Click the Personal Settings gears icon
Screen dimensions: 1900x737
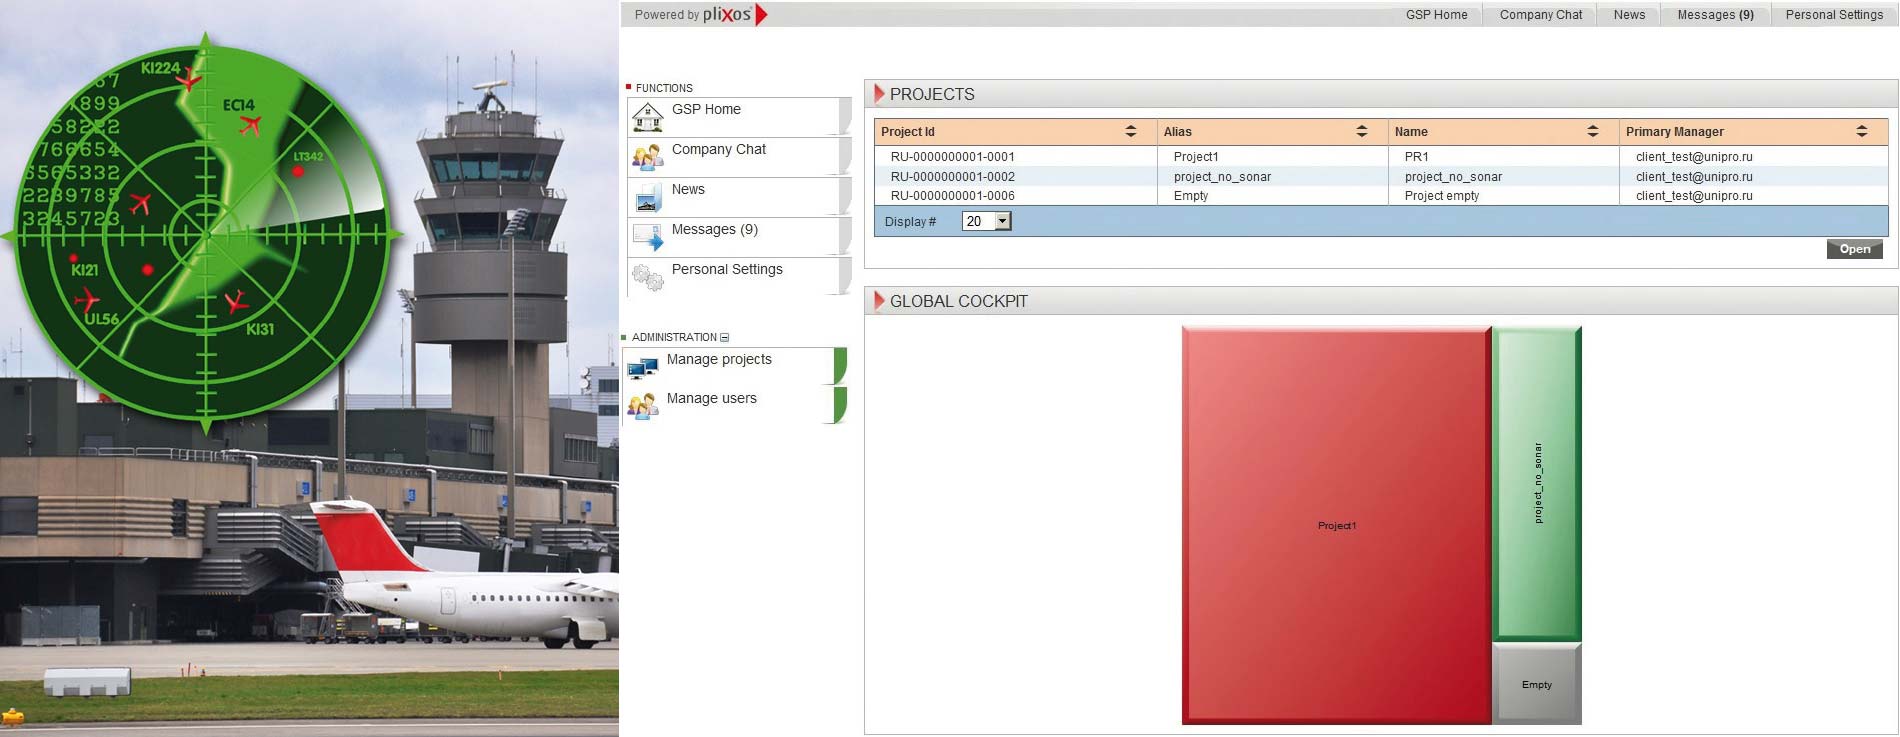point(648,277)
